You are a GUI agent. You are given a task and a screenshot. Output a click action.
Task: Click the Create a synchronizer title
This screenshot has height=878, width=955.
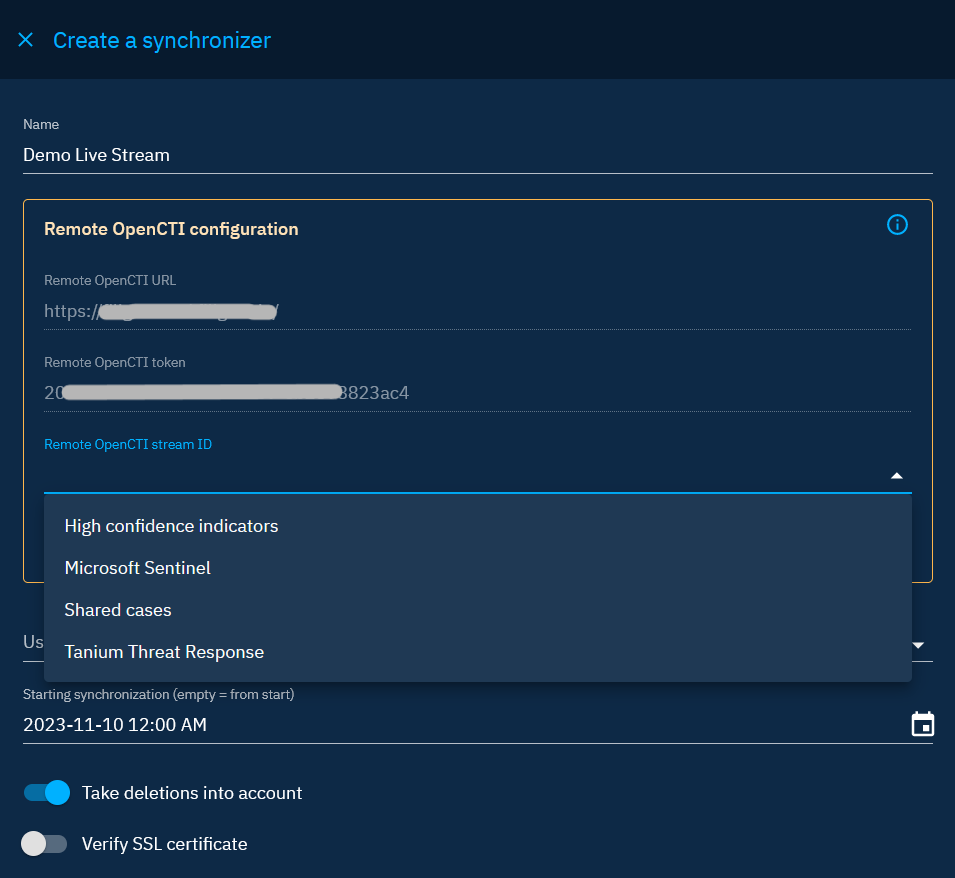coord(162,40)
